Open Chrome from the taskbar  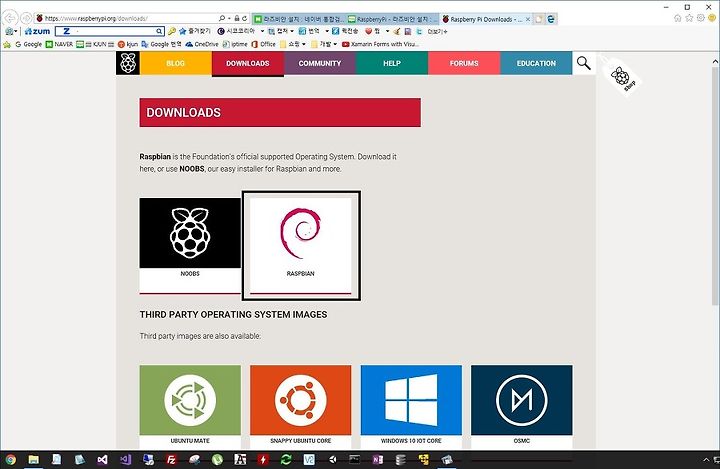pyautogui.click(x=11, y=459)
